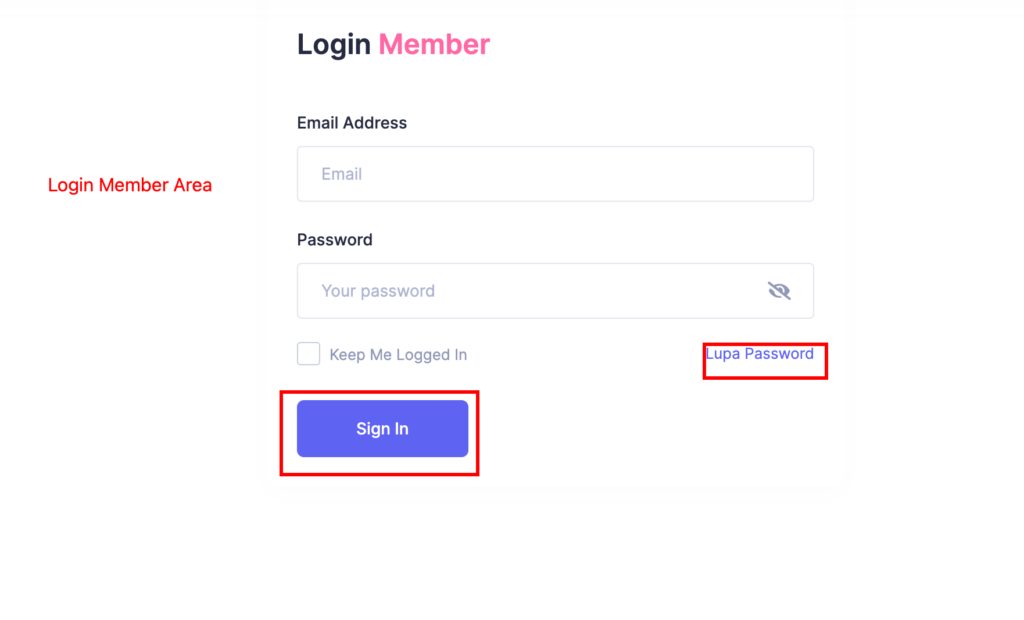Screen dimensions: 1024x620
Task: Open the Lupa Password link
Action: pos(759,353)
